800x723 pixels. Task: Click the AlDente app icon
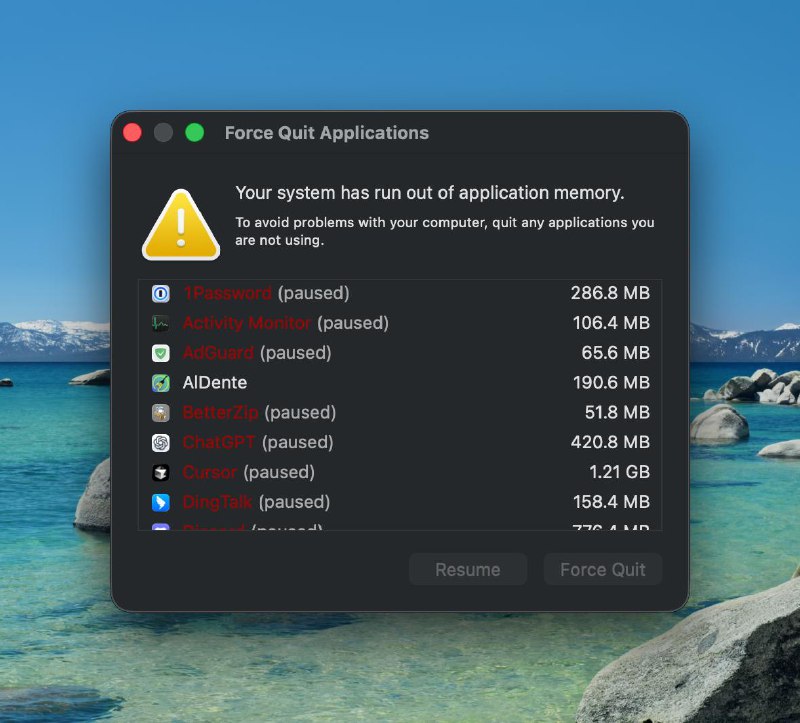pyautogui.click(x=160, y=383)
